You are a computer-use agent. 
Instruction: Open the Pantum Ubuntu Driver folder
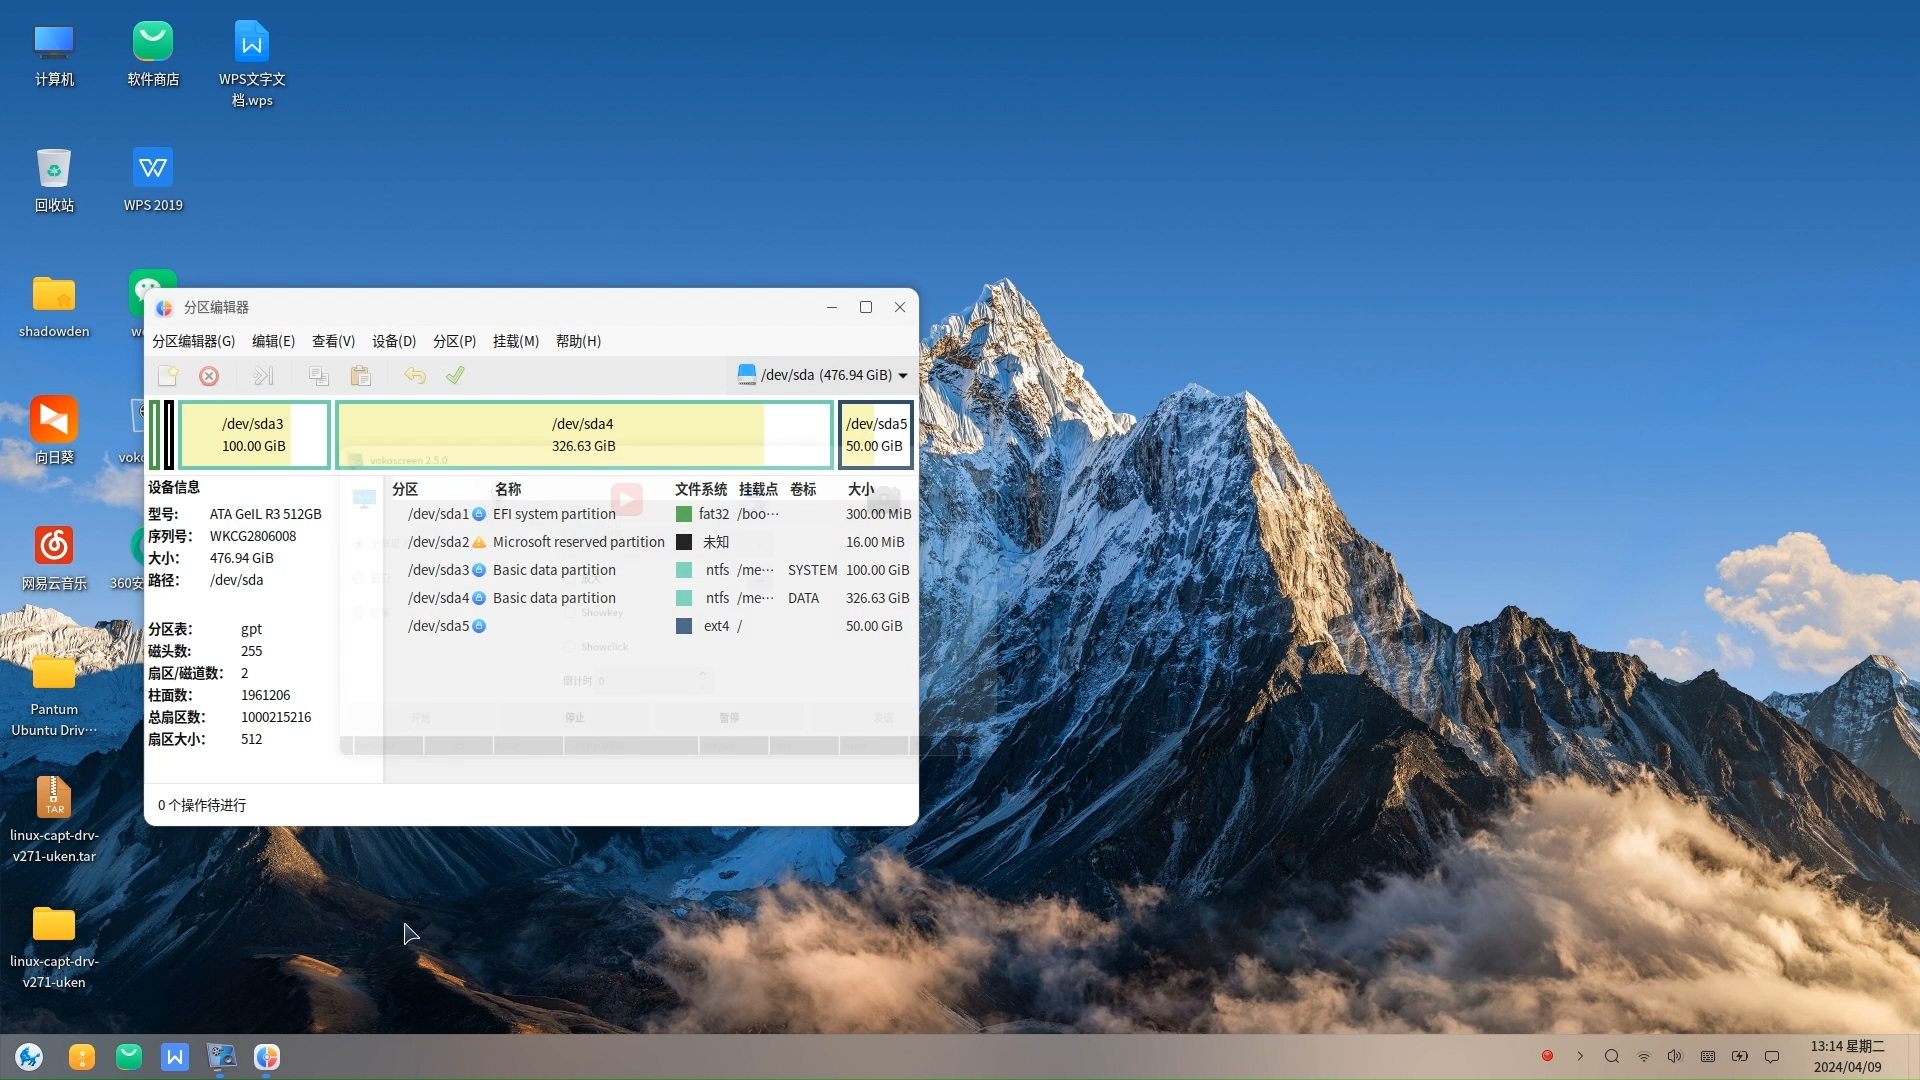[54, 694]
